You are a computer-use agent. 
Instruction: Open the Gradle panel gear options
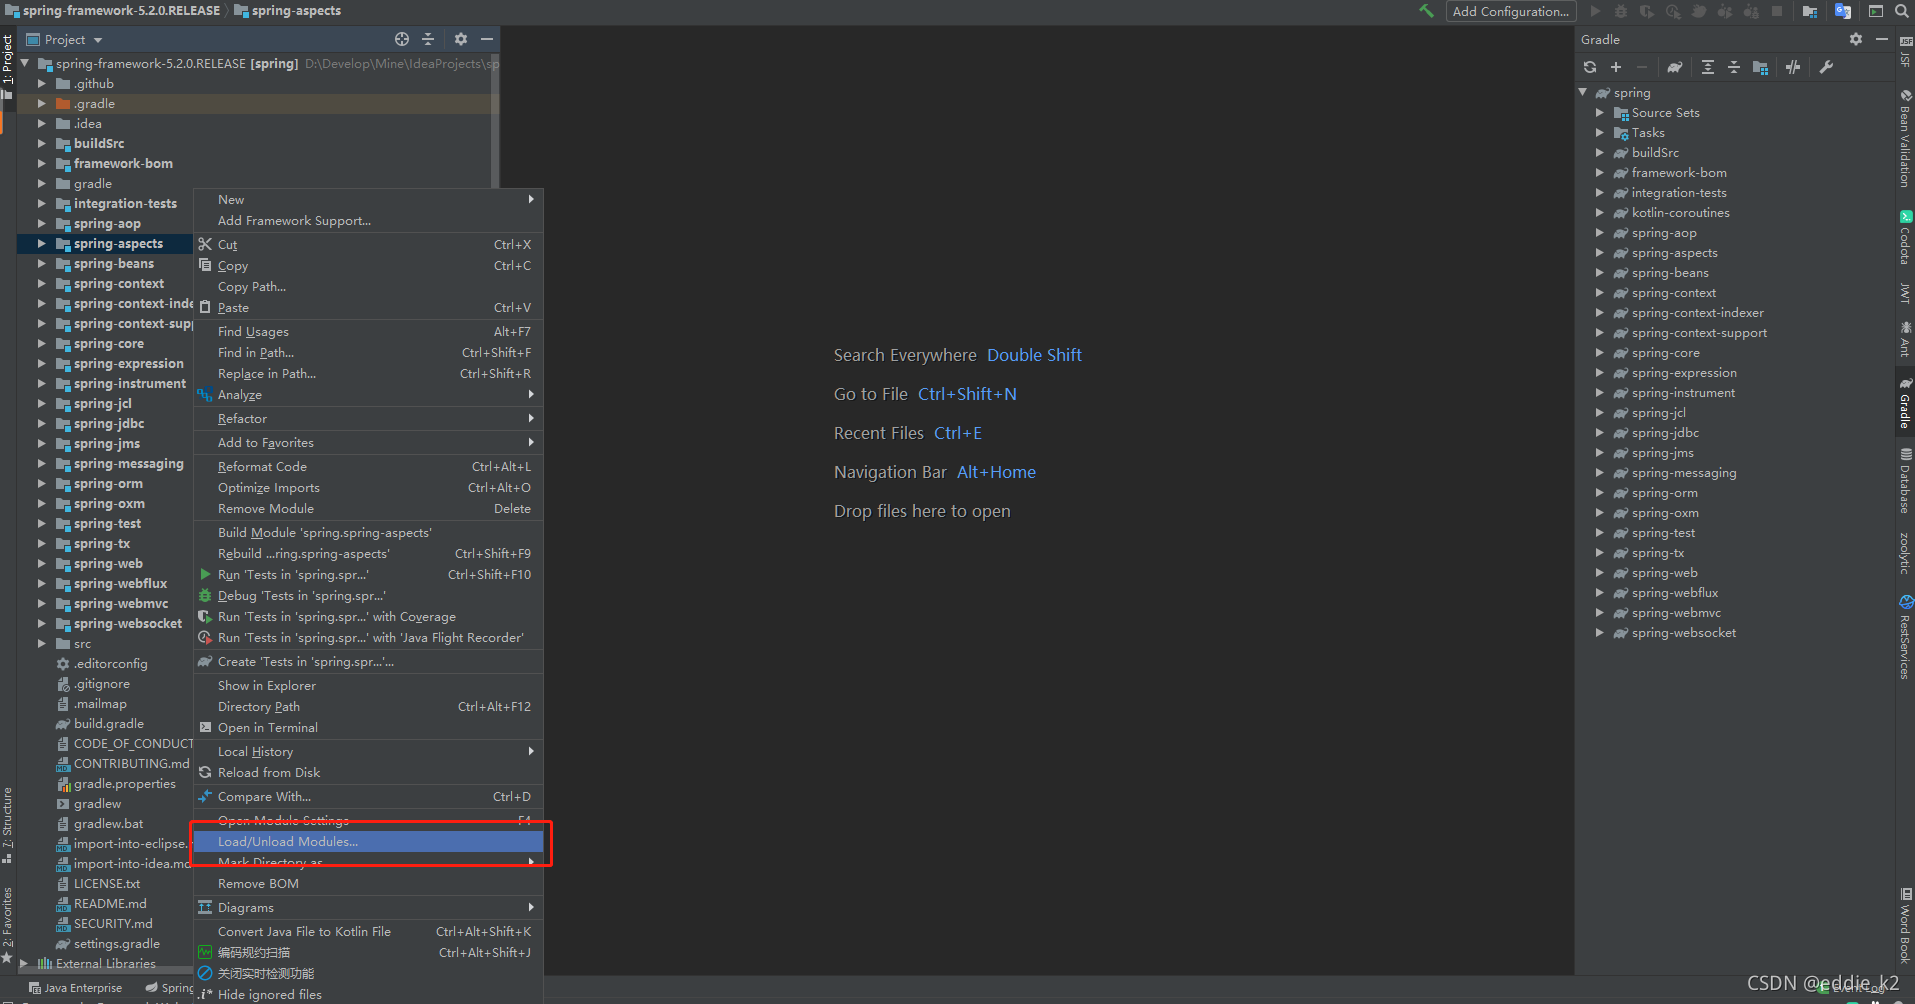tap(1856, 39)
